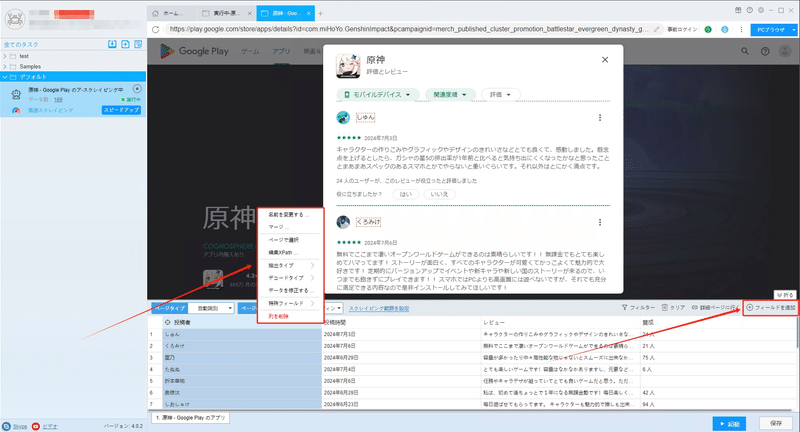800x432 pixels.
Task: Reload the page with the refresh icon
Action: pyautogui.click(x=156, y=30)
